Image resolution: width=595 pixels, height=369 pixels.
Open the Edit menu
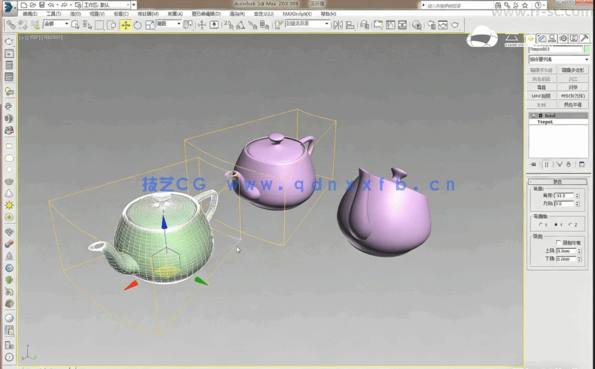[x=30, y=14]
